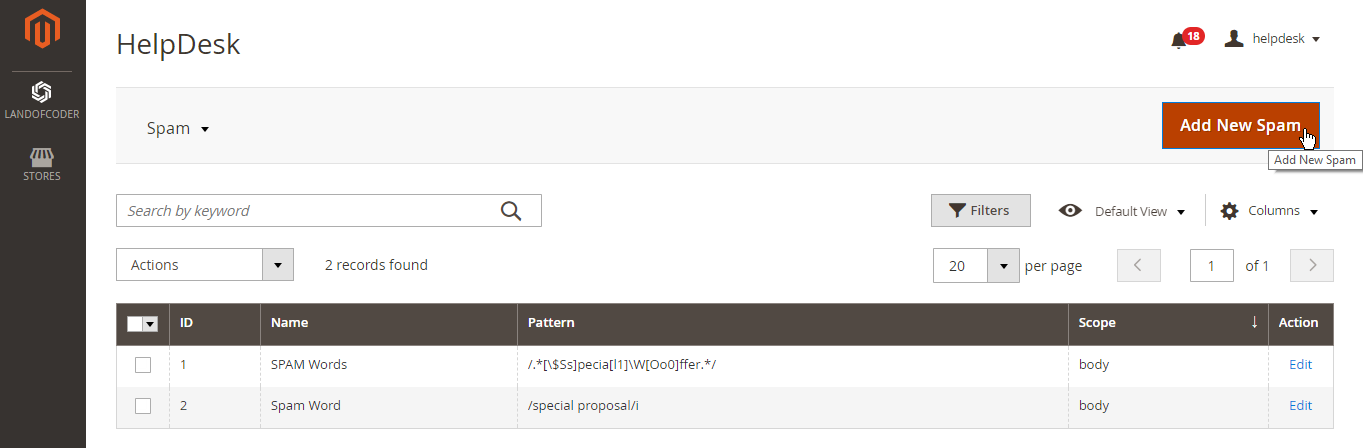Sort by Scope column arrow
1363x448 pixels.
pyautogui.click(x=1254, y=323)
